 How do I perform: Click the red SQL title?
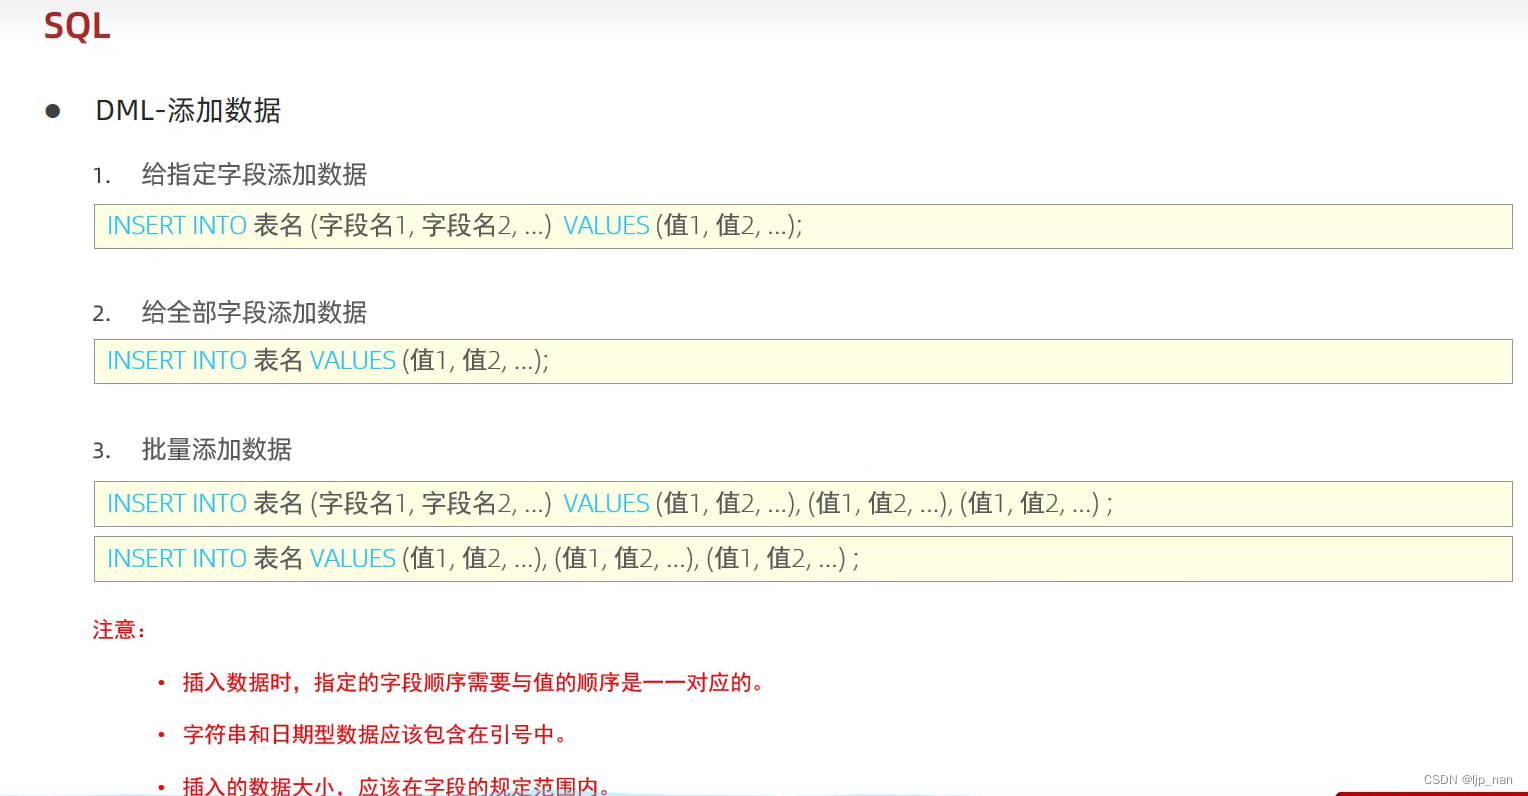coord(77,26)
